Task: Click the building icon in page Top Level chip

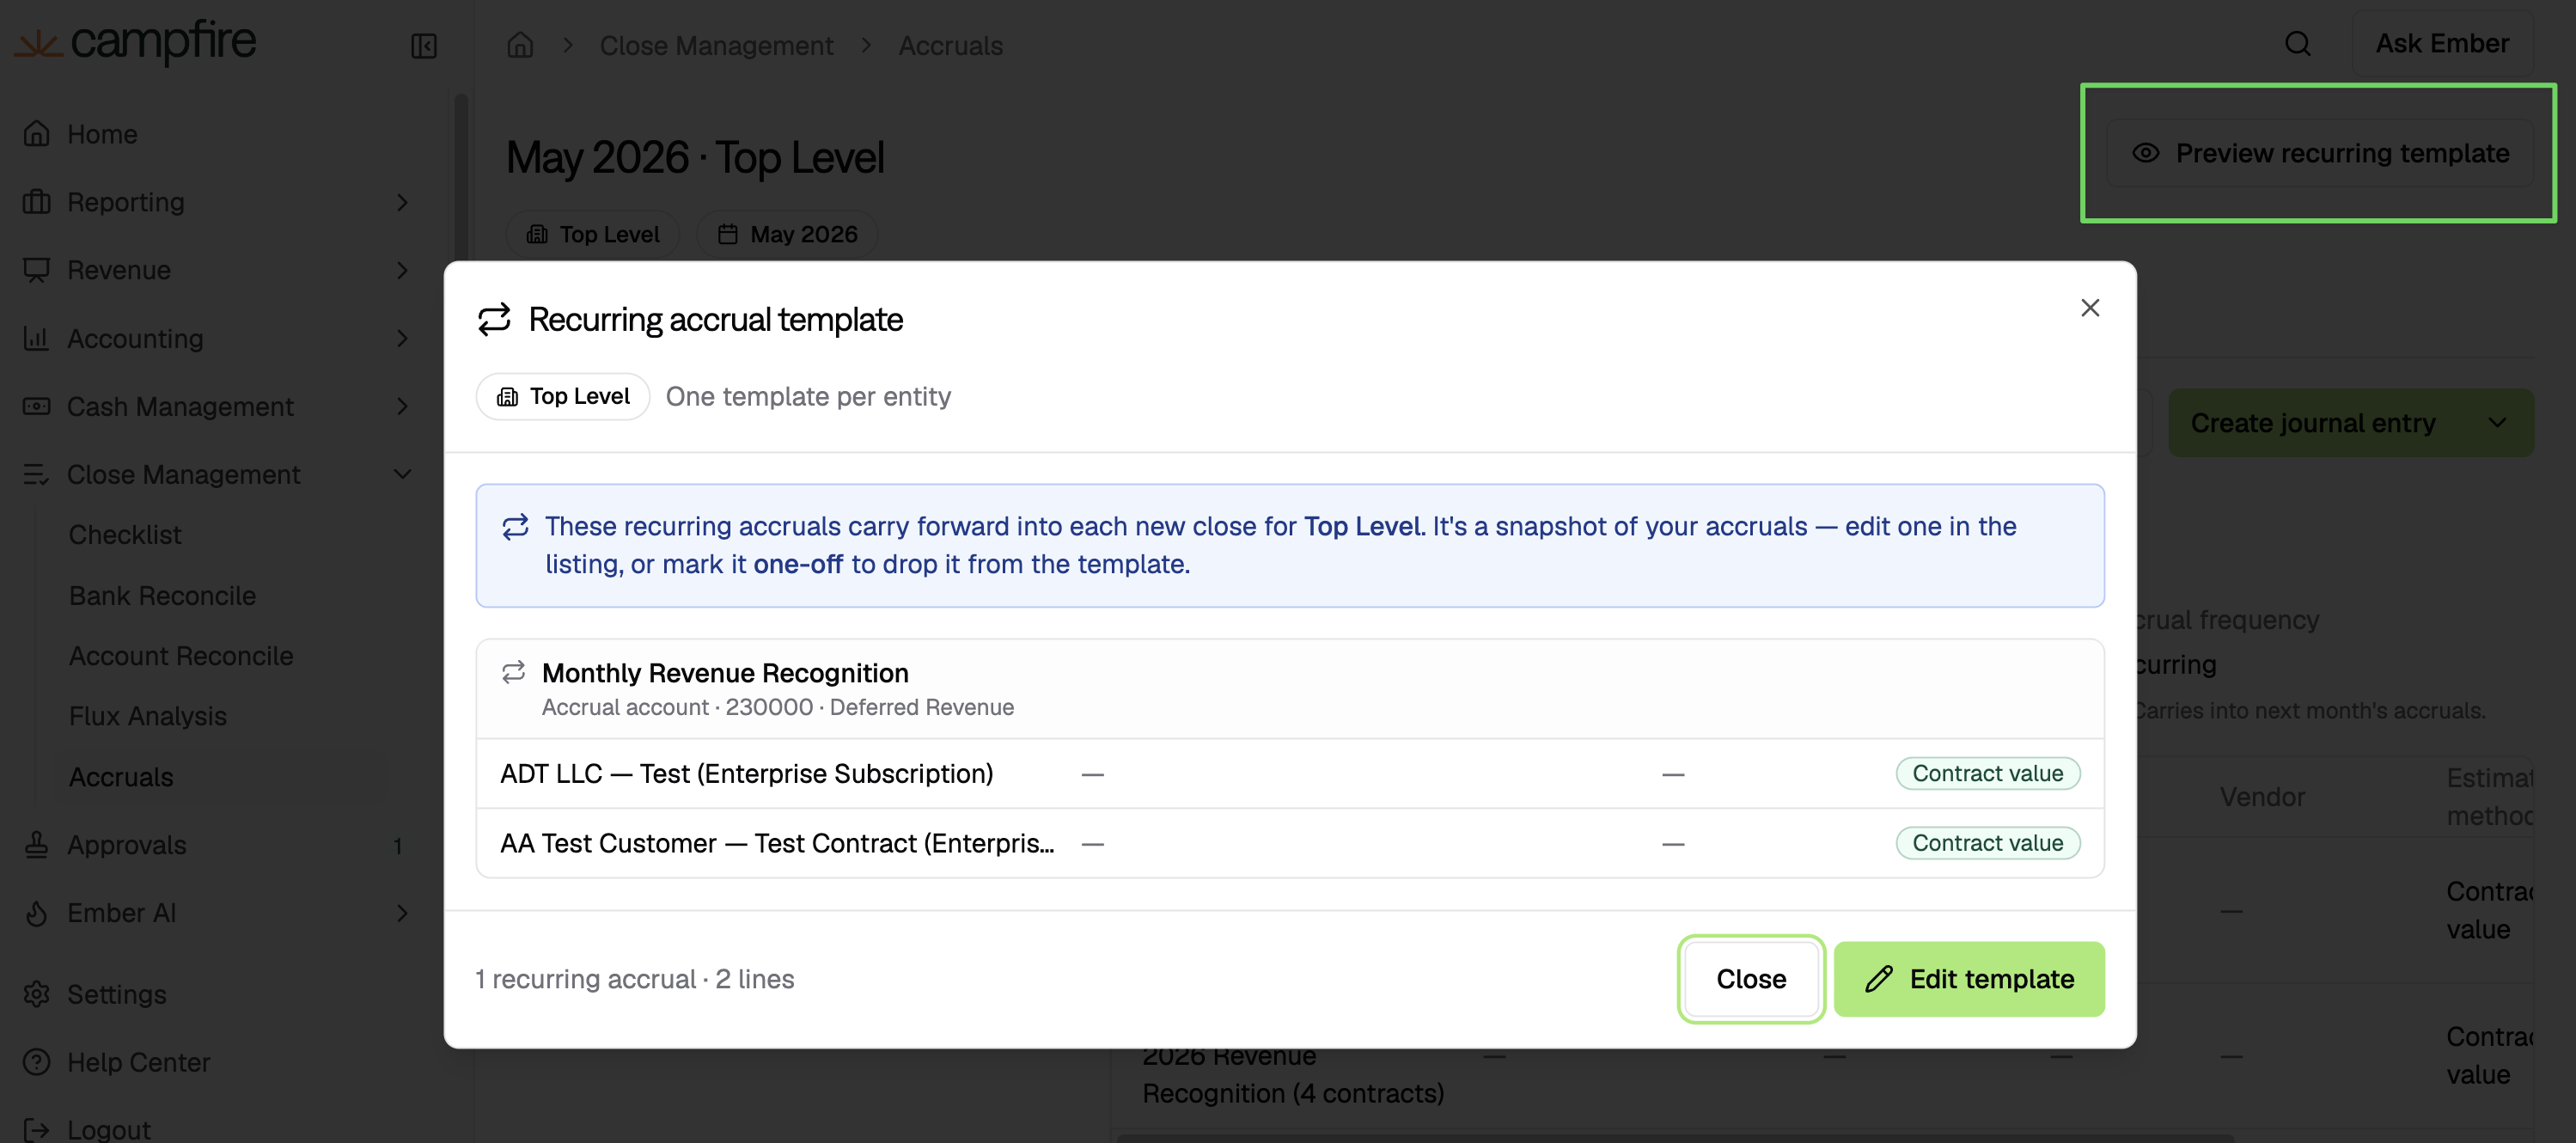Action: [x=537, y=234]
